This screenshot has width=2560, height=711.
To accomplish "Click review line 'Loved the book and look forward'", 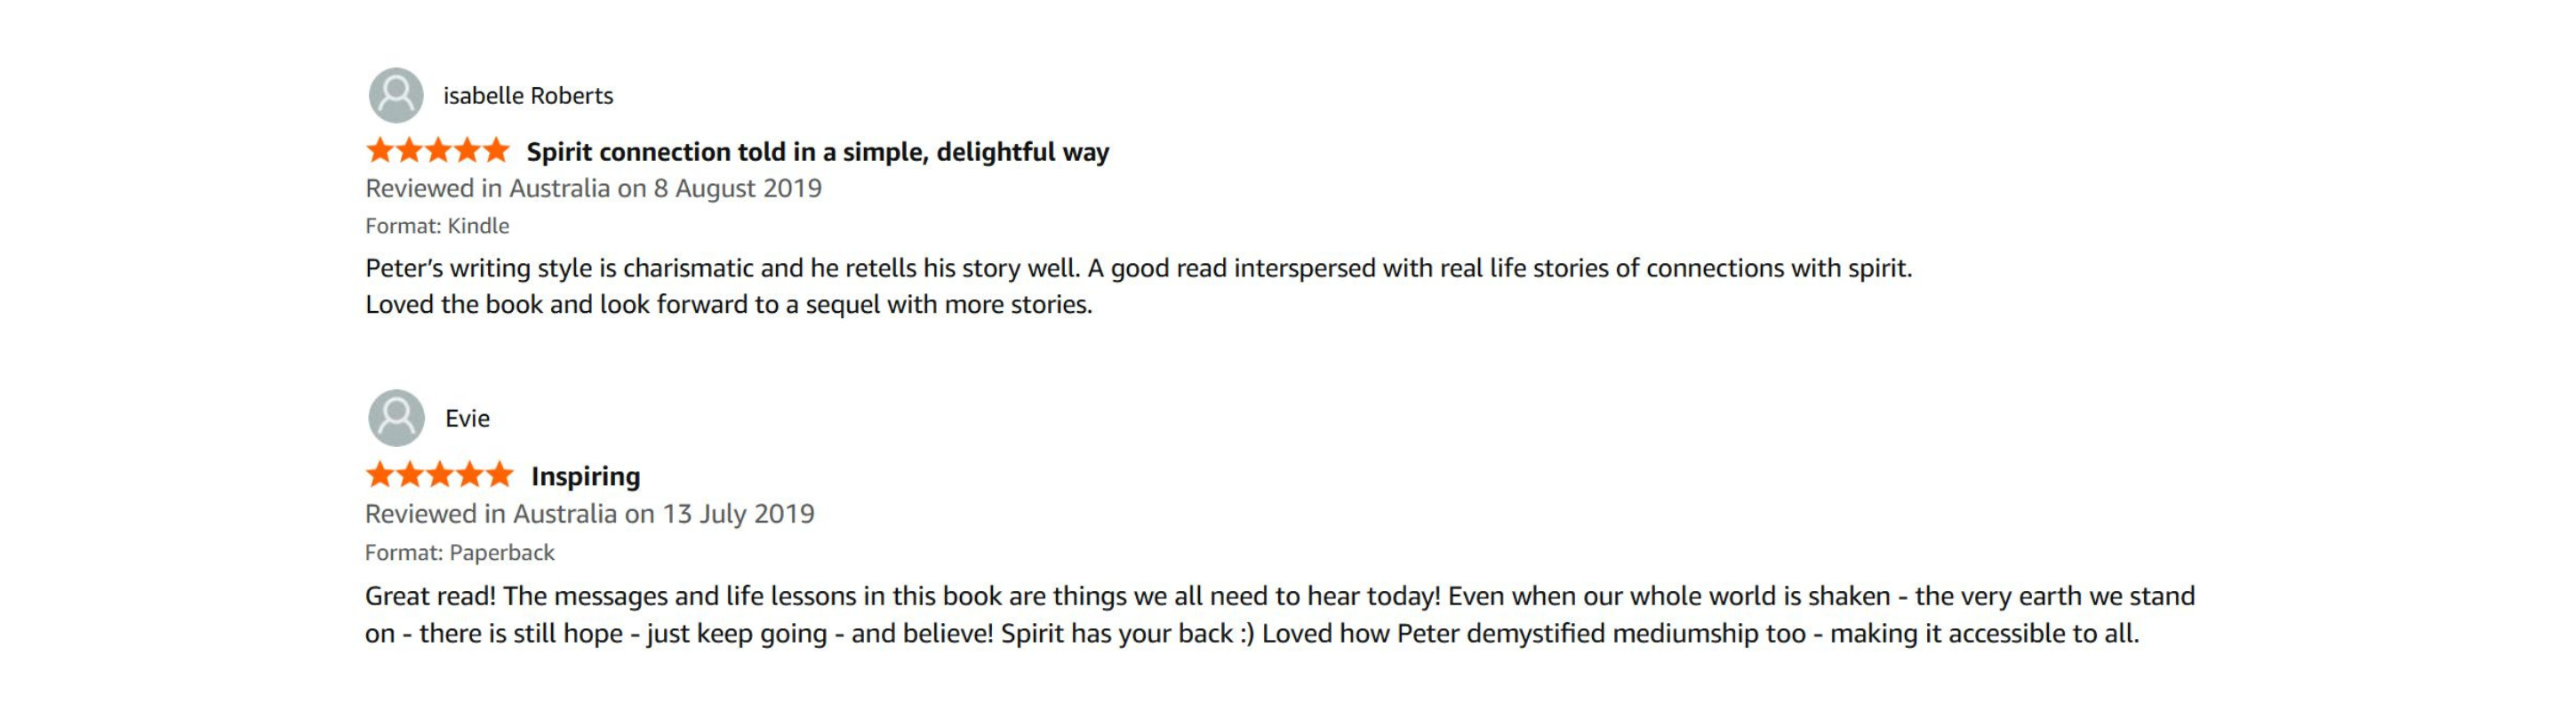I will point(729,304).
